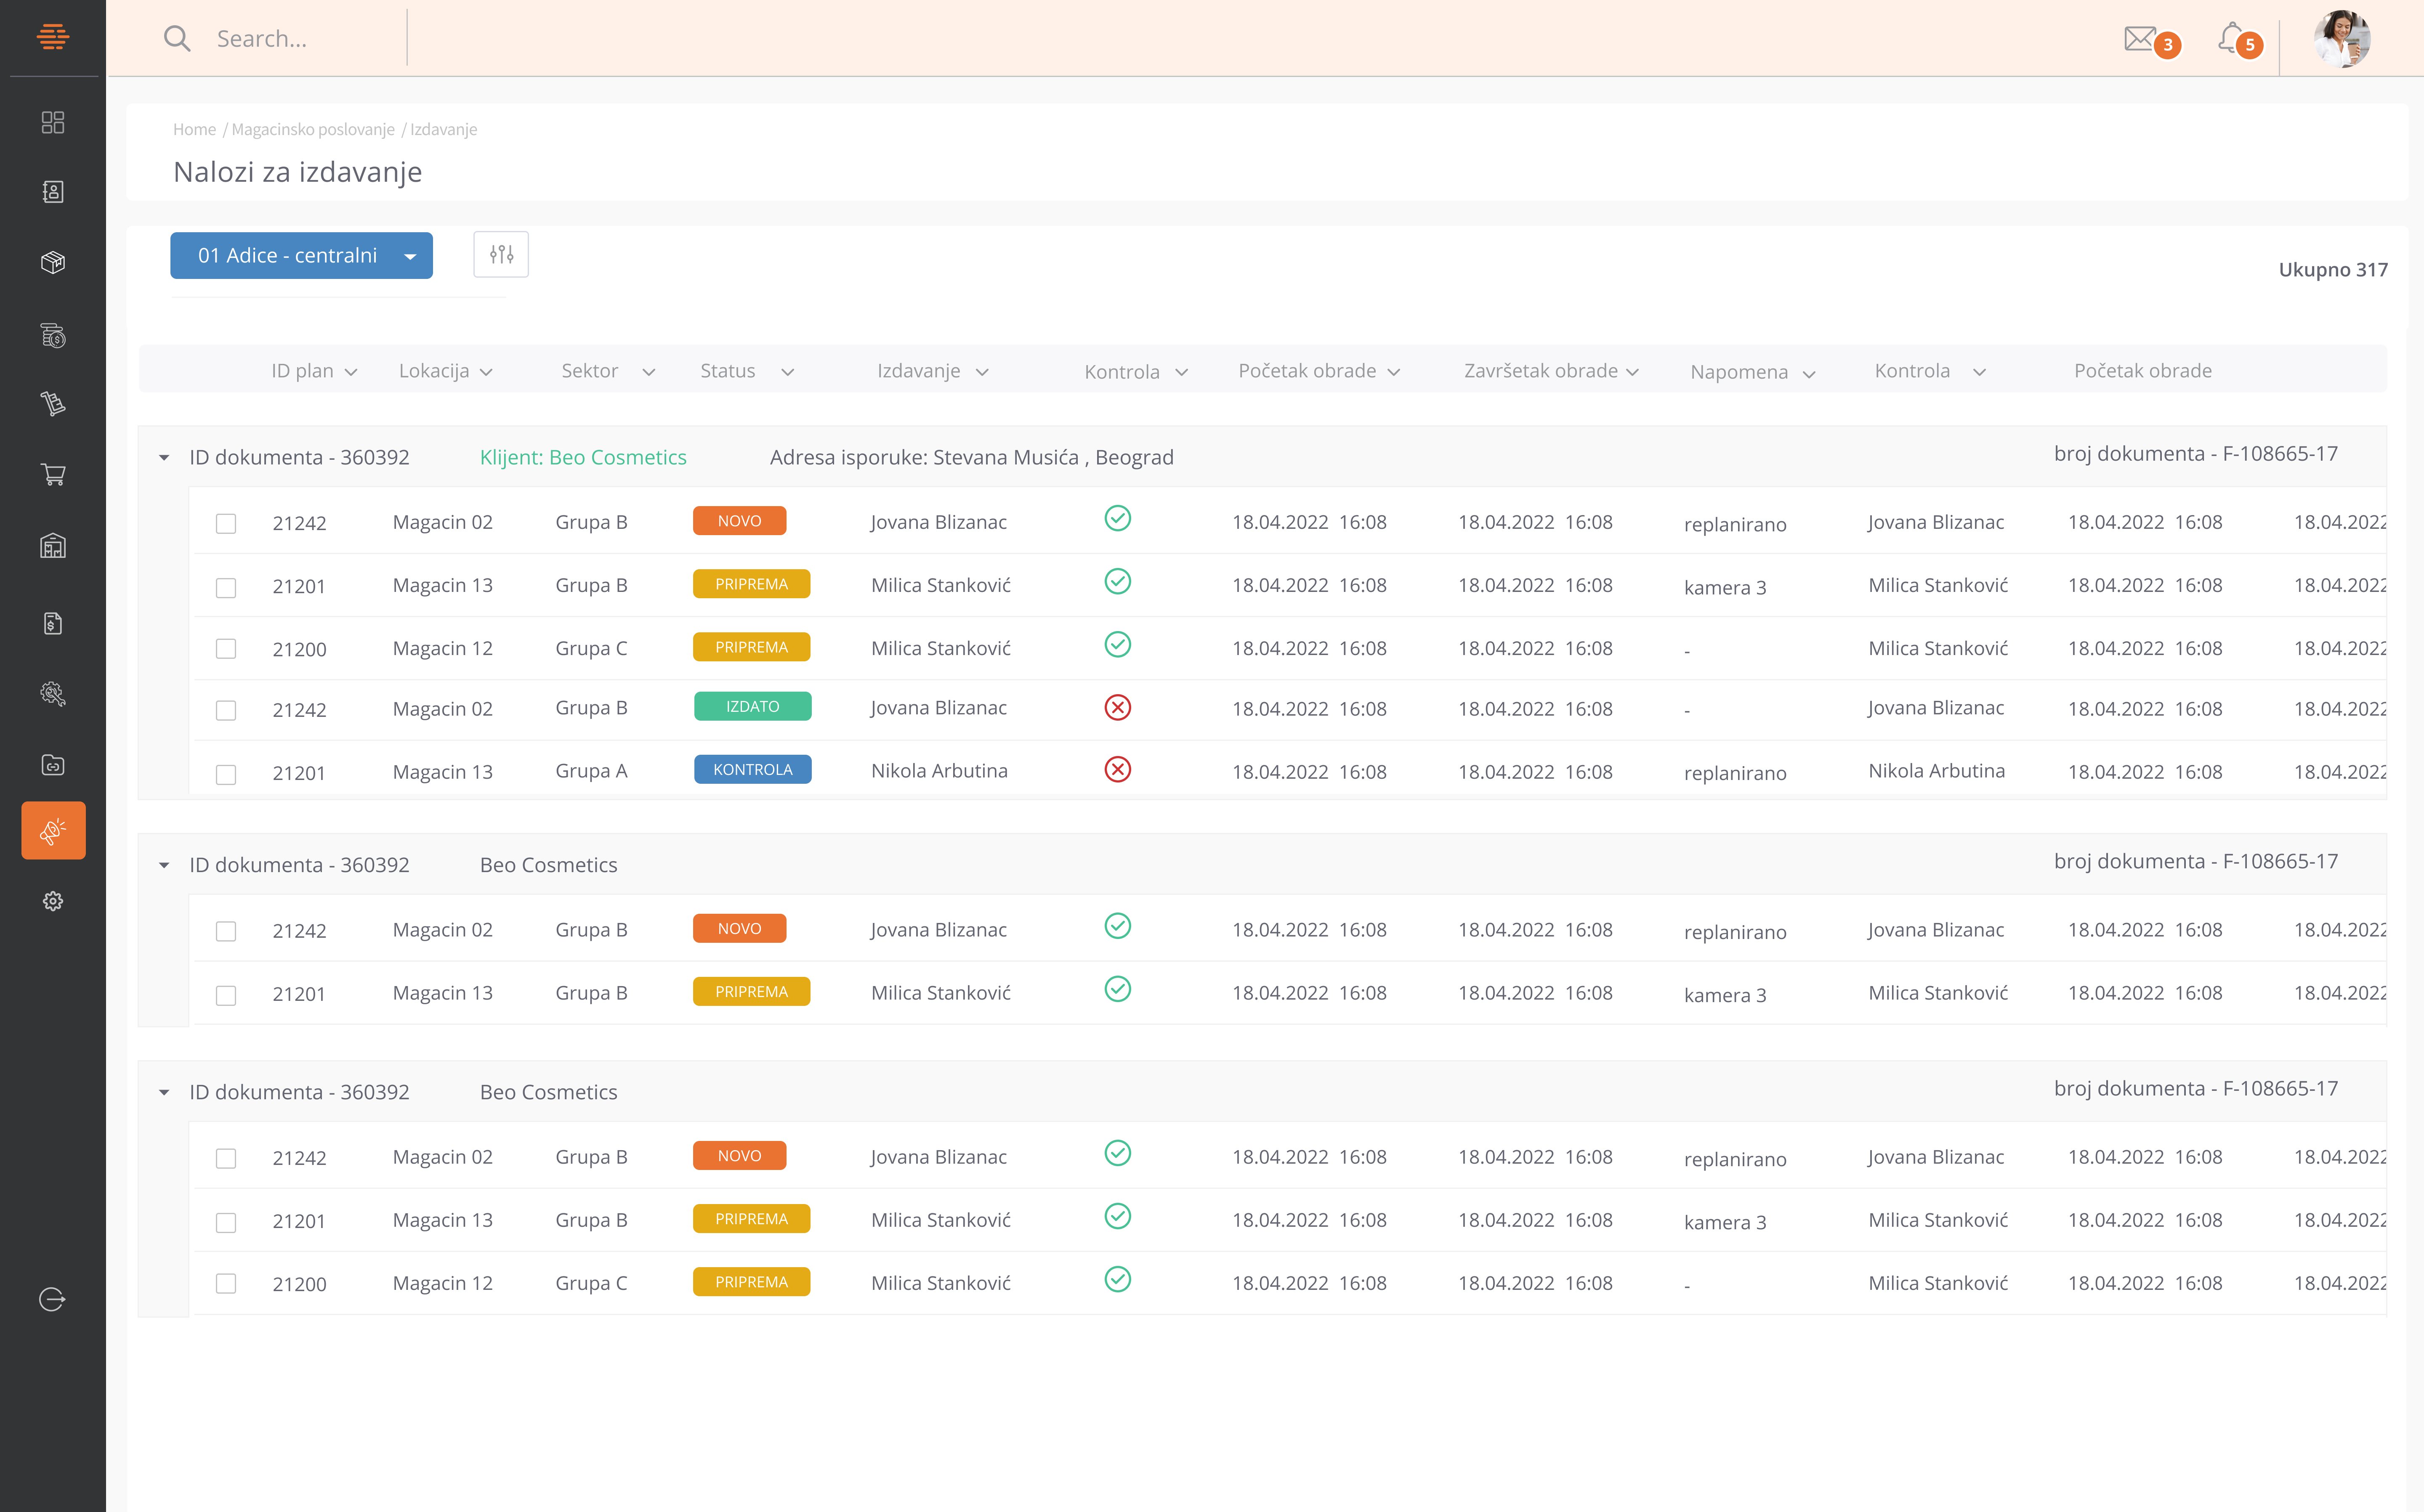Open the hand truck dolly sidebar icon

pyautogui.click(x=53, y=404)
